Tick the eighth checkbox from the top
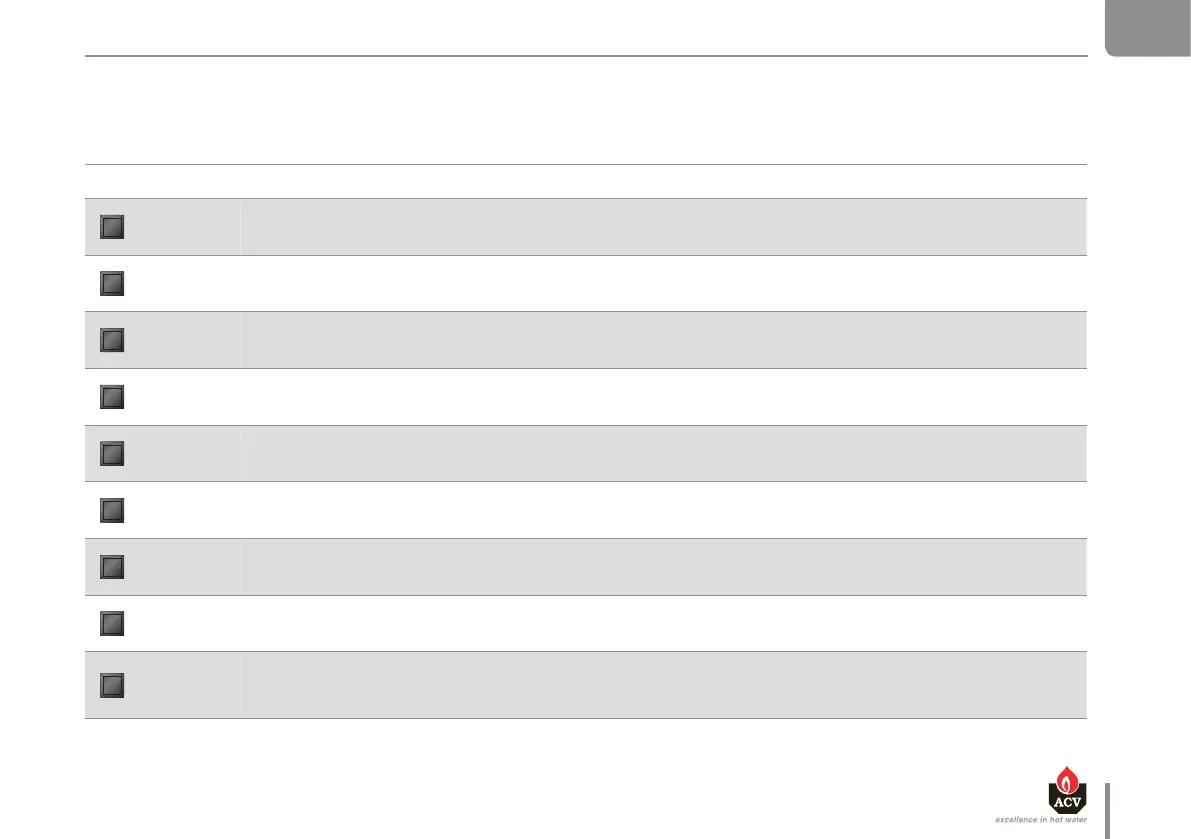 (112, 624)
